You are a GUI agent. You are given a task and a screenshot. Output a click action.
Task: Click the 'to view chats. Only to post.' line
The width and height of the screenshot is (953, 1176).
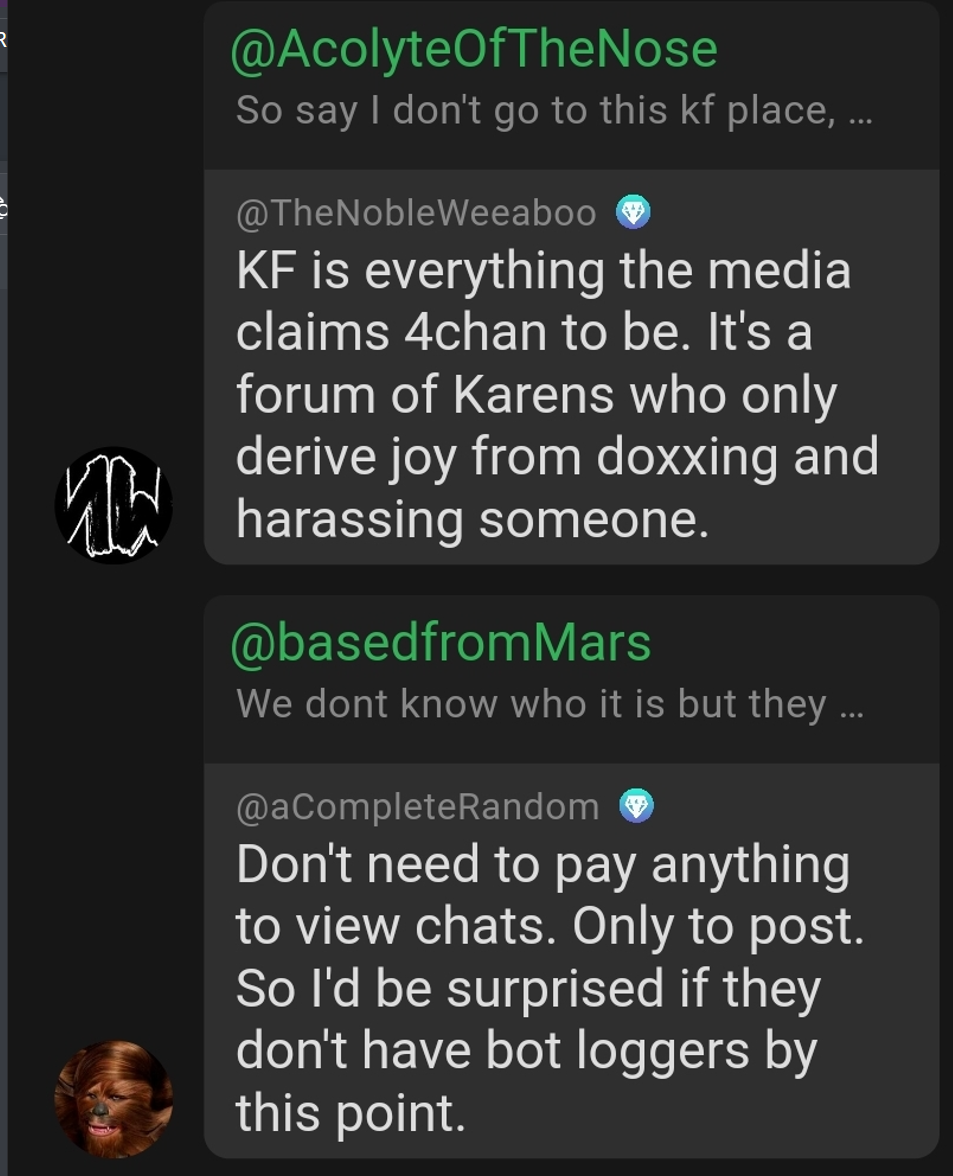pyautogui.click(x=550, y=926)
